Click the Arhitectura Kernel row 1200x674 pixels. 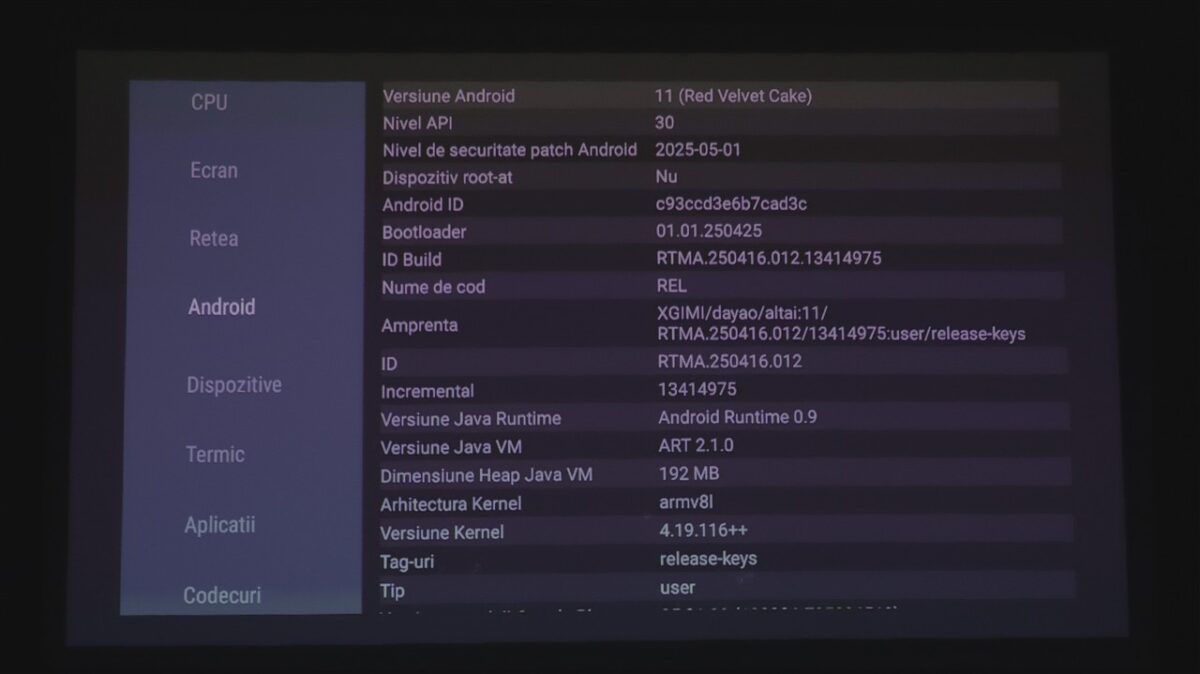(720, 503)
